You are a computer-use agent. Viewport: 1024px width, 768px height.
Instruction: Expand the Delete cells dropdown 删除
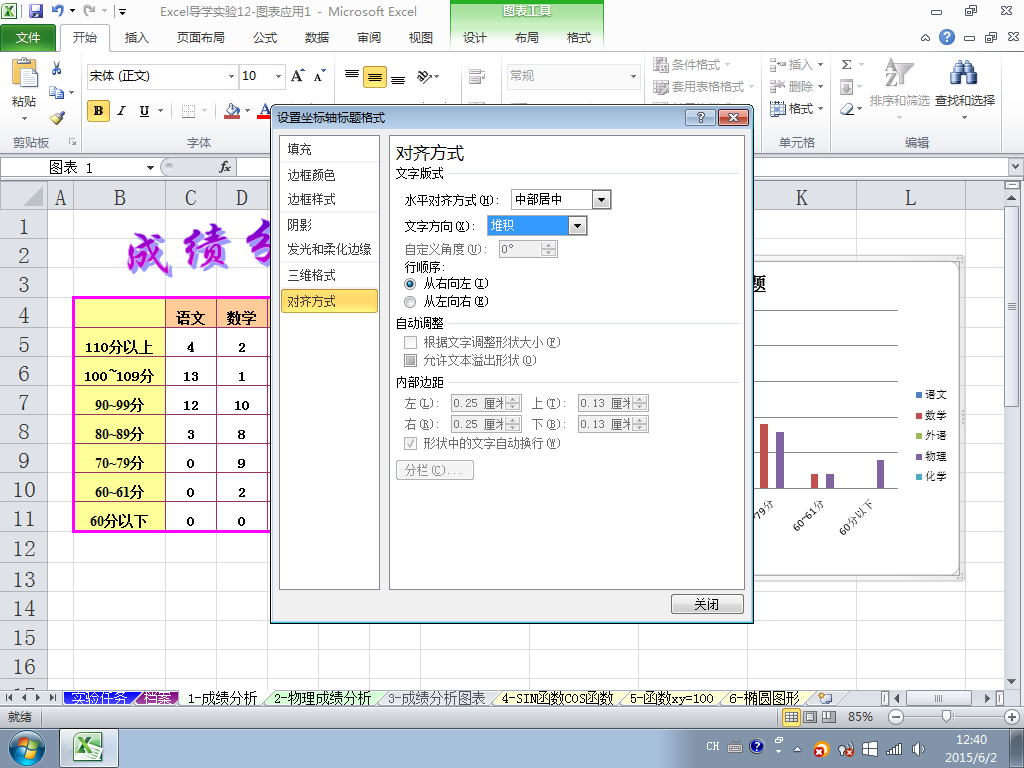(x=820, y=86)
